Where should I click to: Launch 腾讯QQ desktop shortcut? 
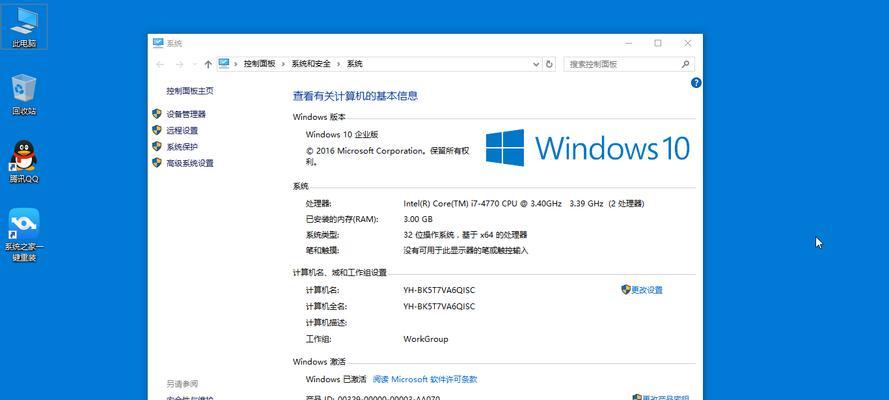[x=24, y=162]
